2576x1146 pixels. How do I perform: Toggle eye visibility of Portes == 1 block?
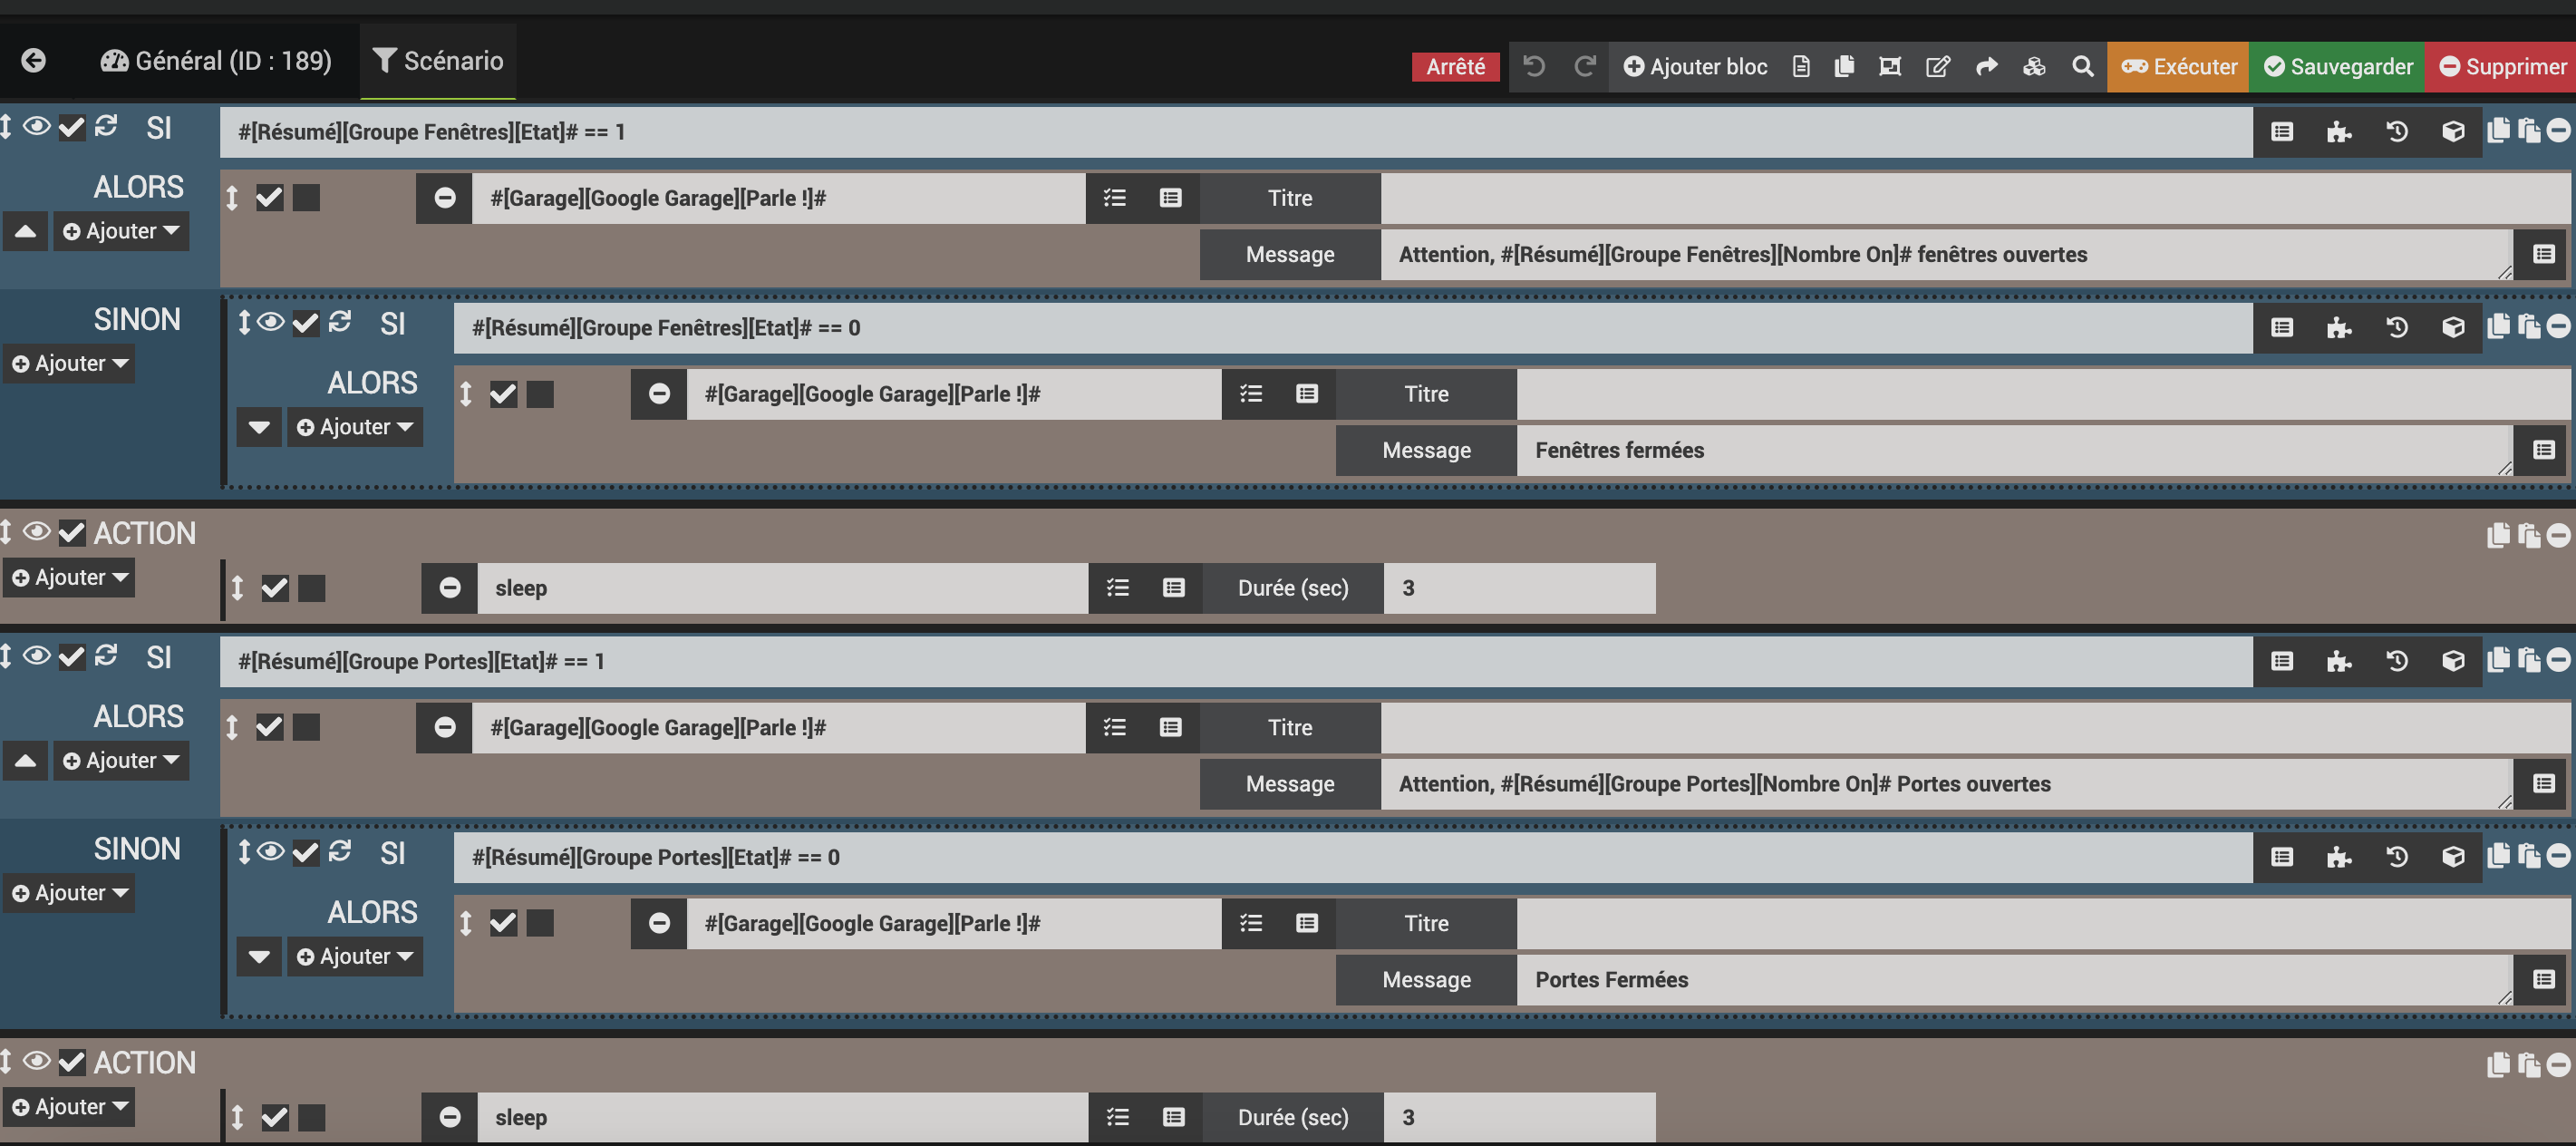pos(36,655)
